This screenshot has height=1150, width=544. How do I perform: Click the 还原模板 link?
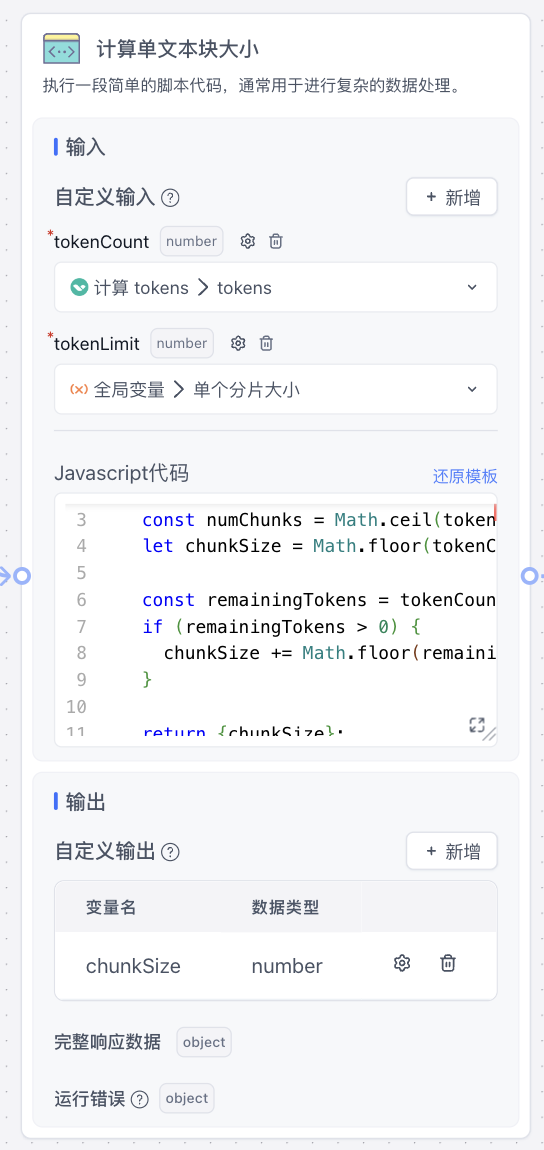point(465,476)
